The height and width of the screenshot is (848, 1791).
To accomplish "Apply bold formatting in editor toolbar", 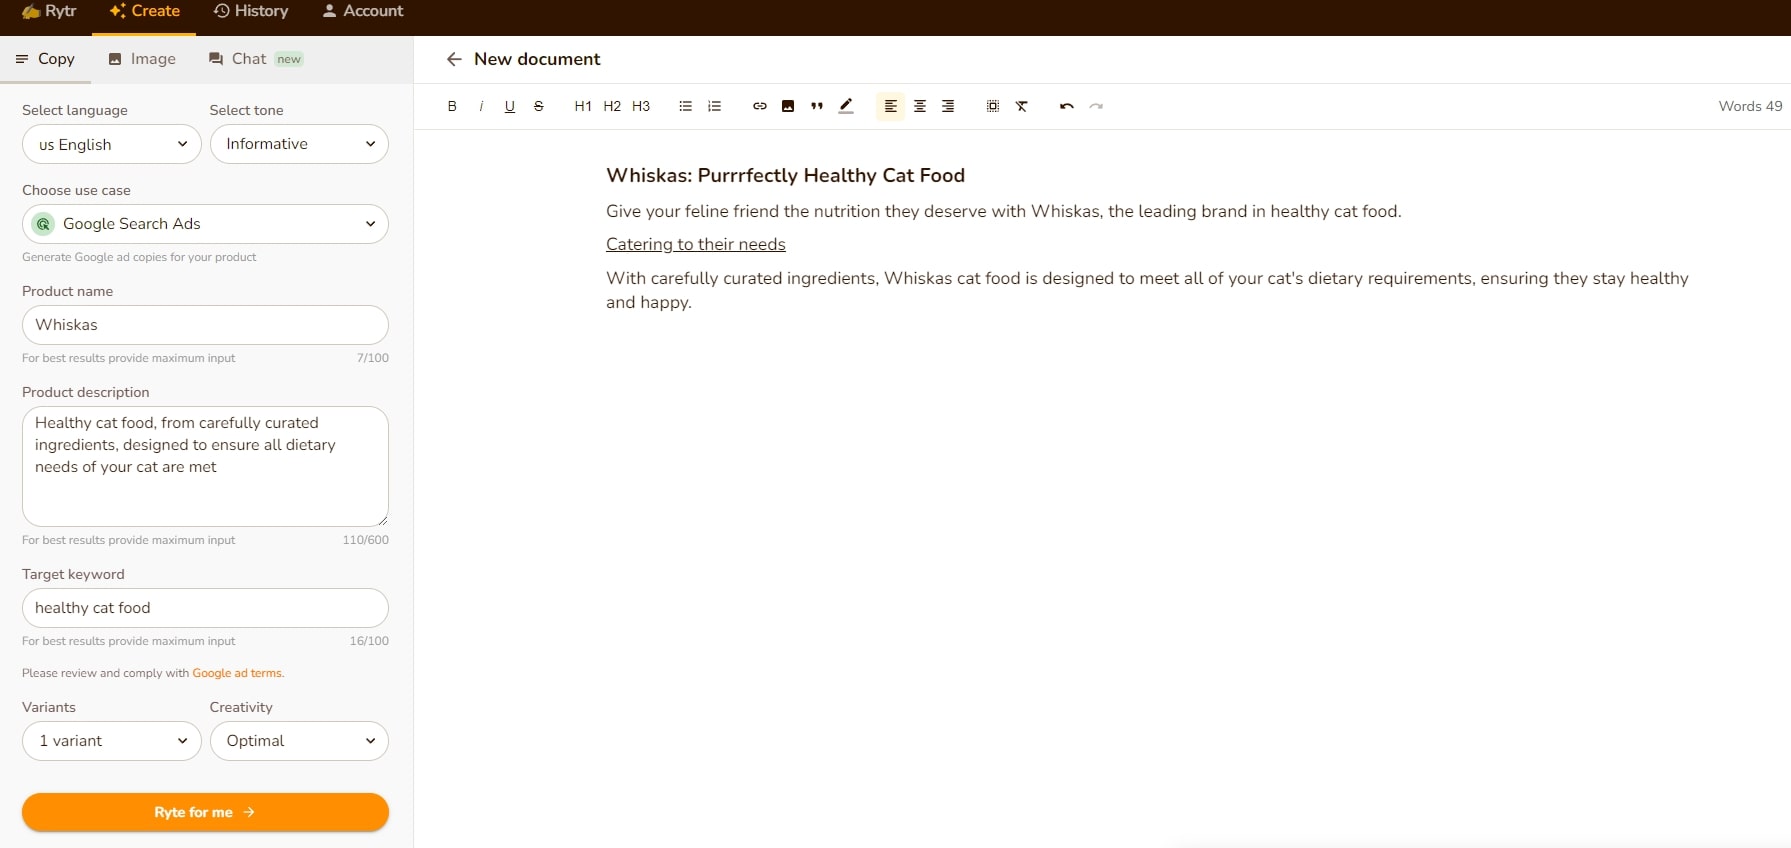I will 452,106.
